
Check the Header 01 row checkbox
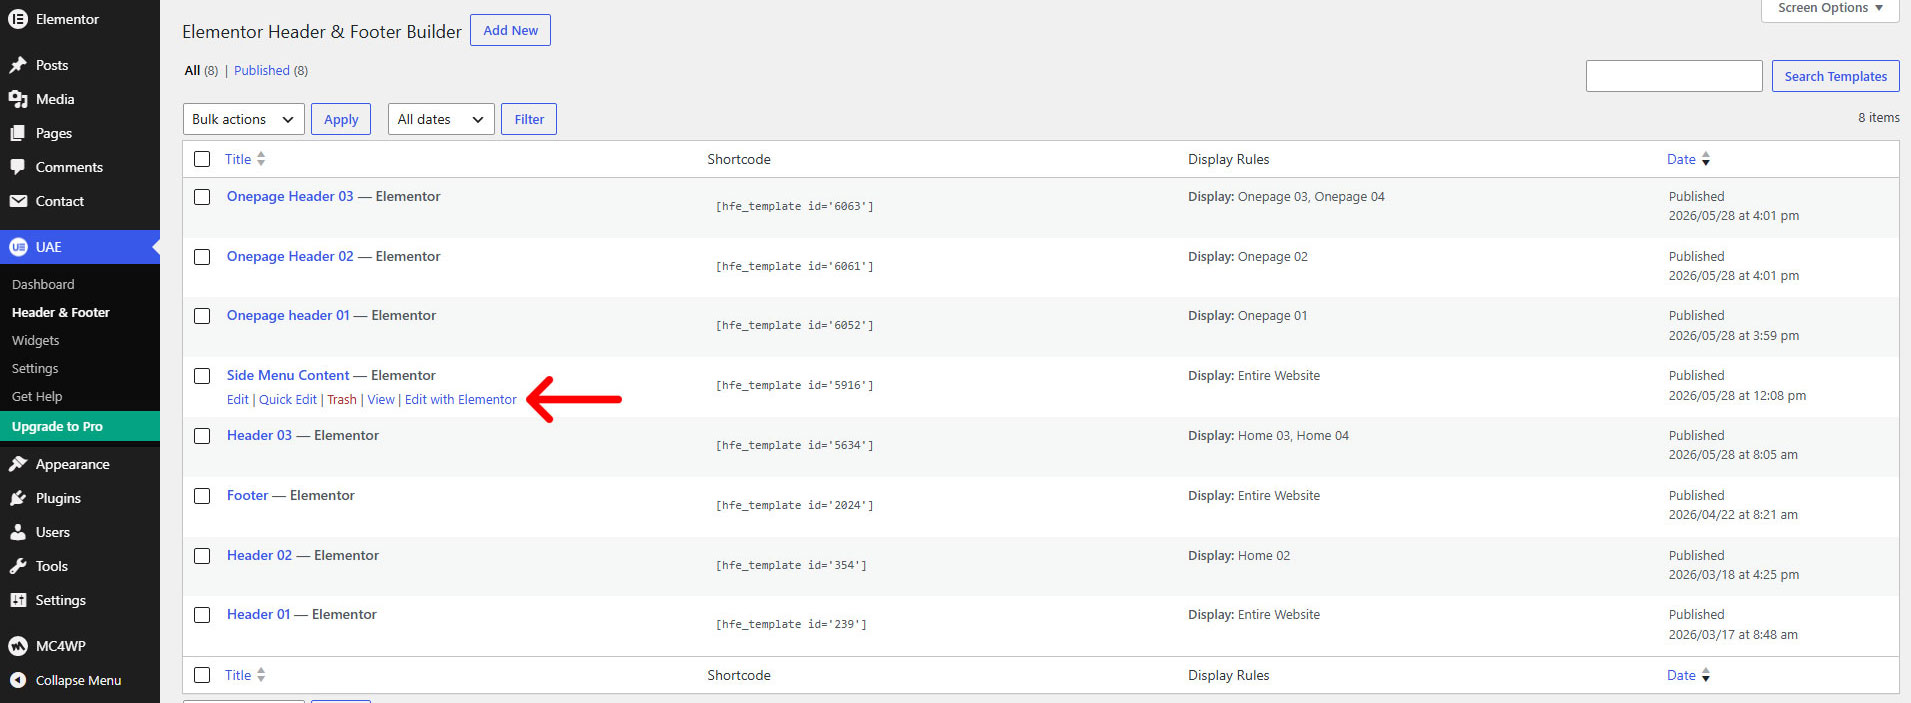point(202,615)
